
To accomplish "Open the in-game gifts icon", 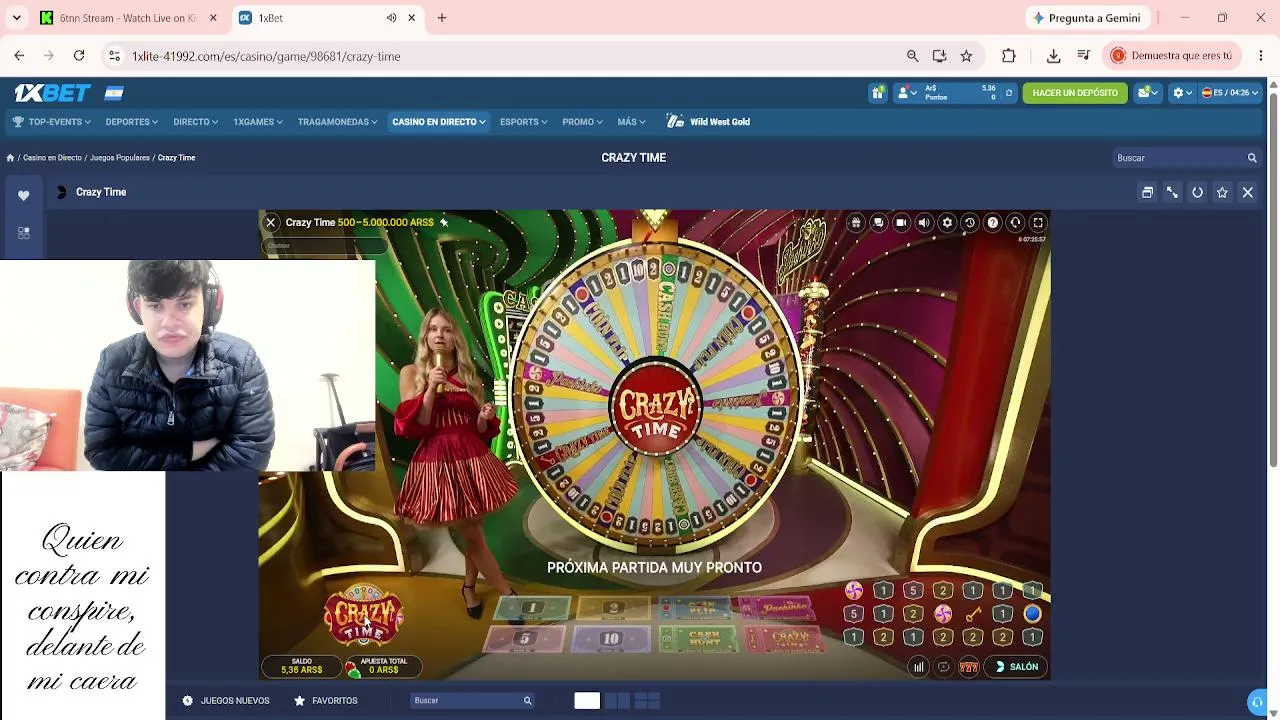I will (x=856, y=223).
